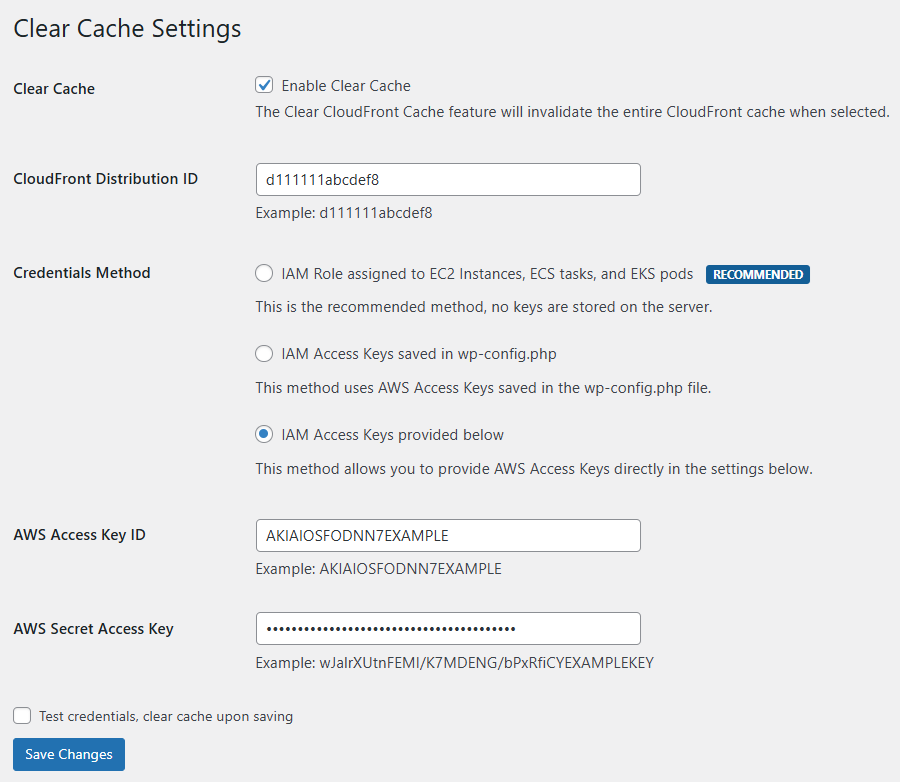Click the Credentials Method row label
Viewport: 900px width, 782px height.
(x=82, y=273)
